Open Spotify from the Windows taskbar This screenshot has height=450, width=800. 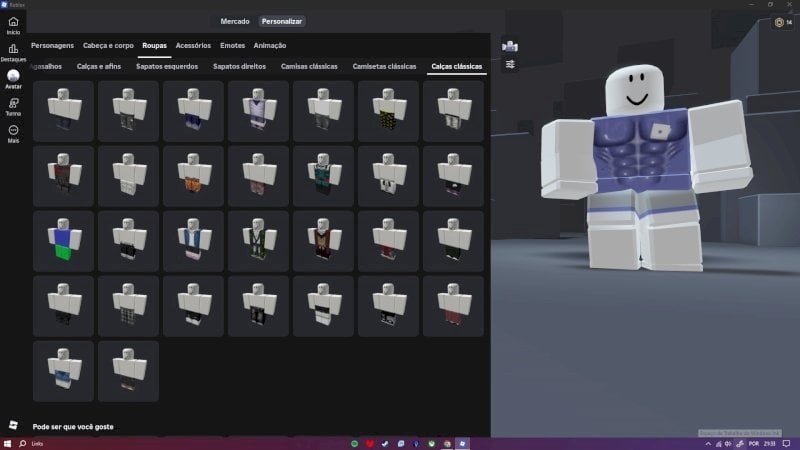tap(355, 443)
